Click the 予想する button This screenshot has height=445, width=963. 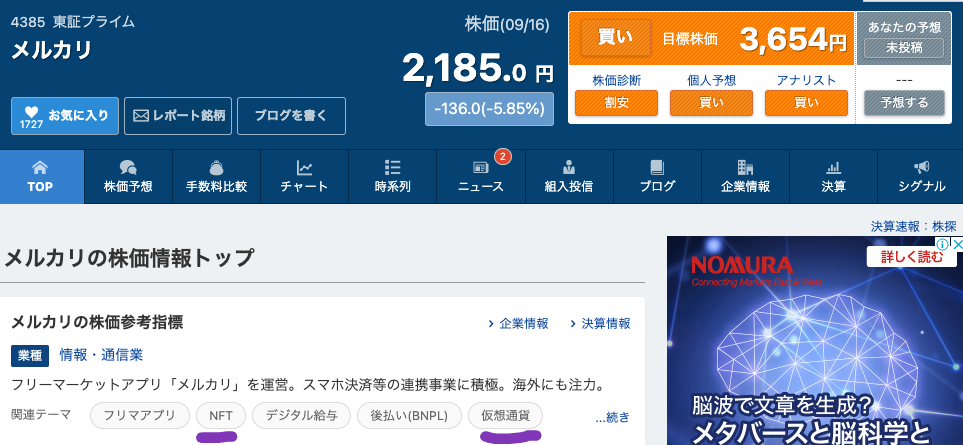tap(904, 103)
